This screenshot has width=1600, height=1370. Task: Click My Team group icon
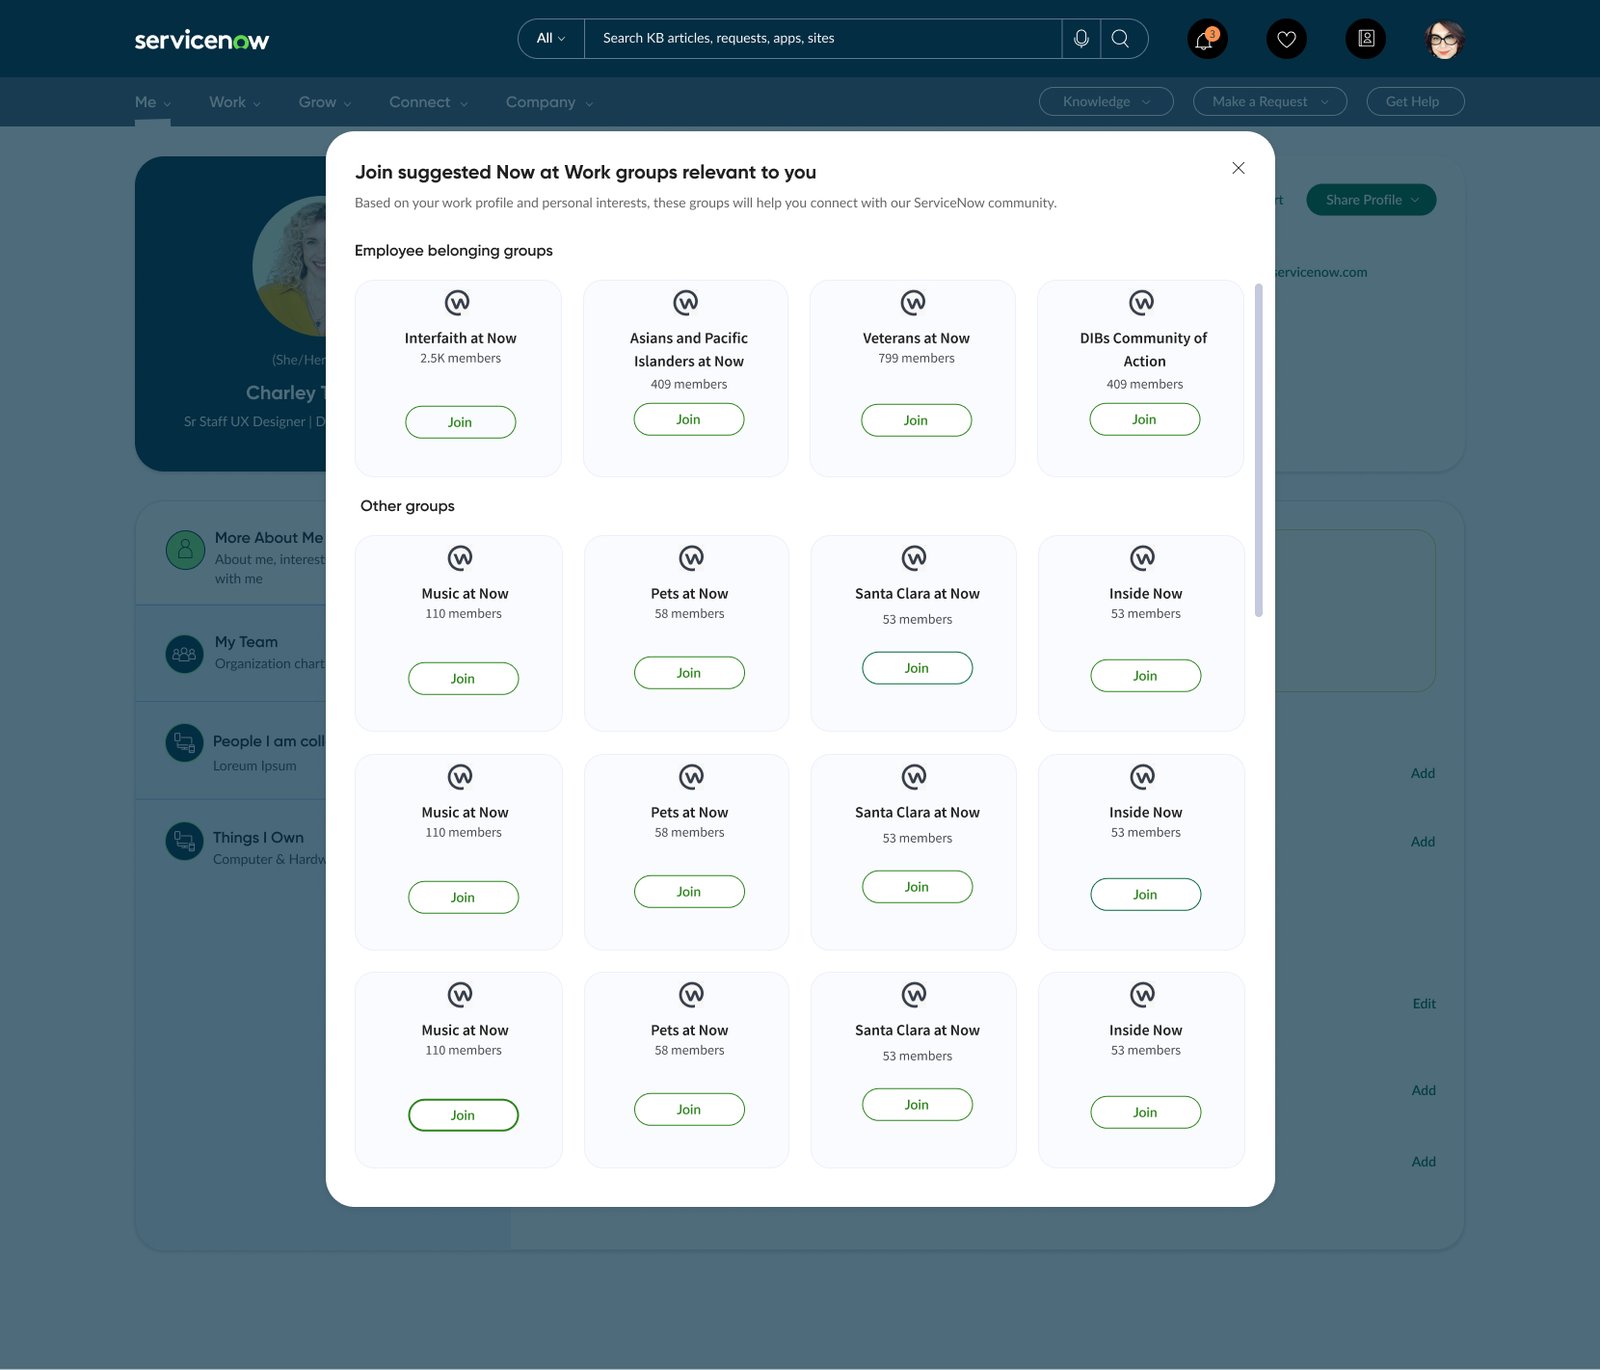click(184, 654)
